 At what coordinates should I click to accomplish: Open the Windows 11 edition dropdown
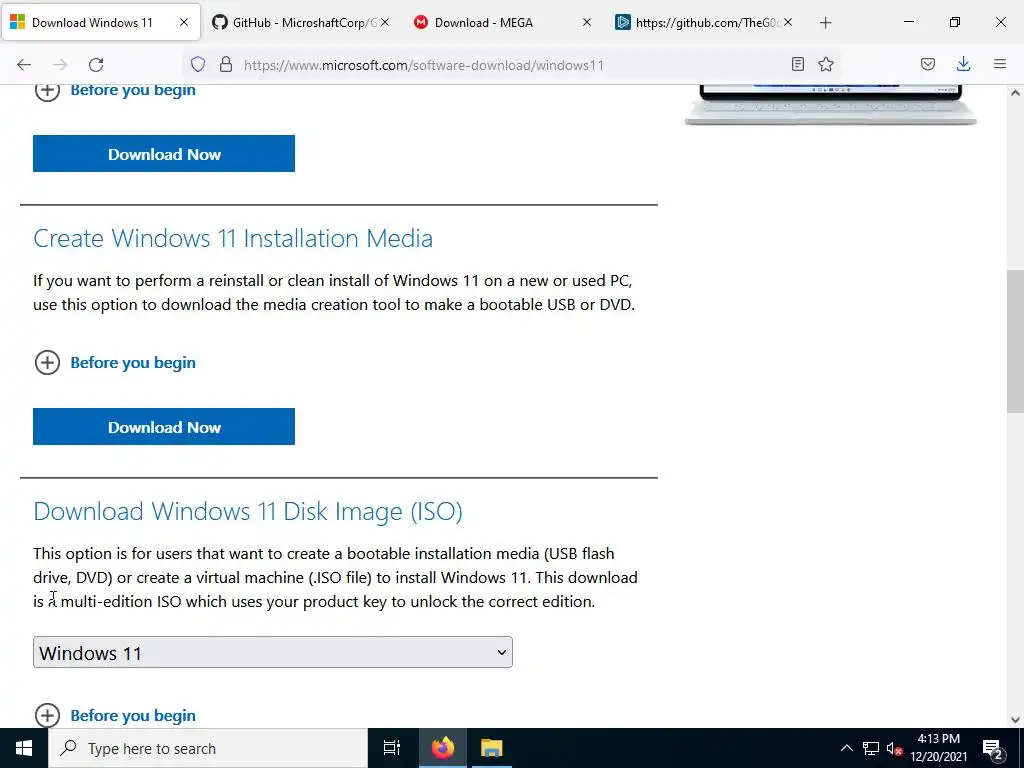273,652
